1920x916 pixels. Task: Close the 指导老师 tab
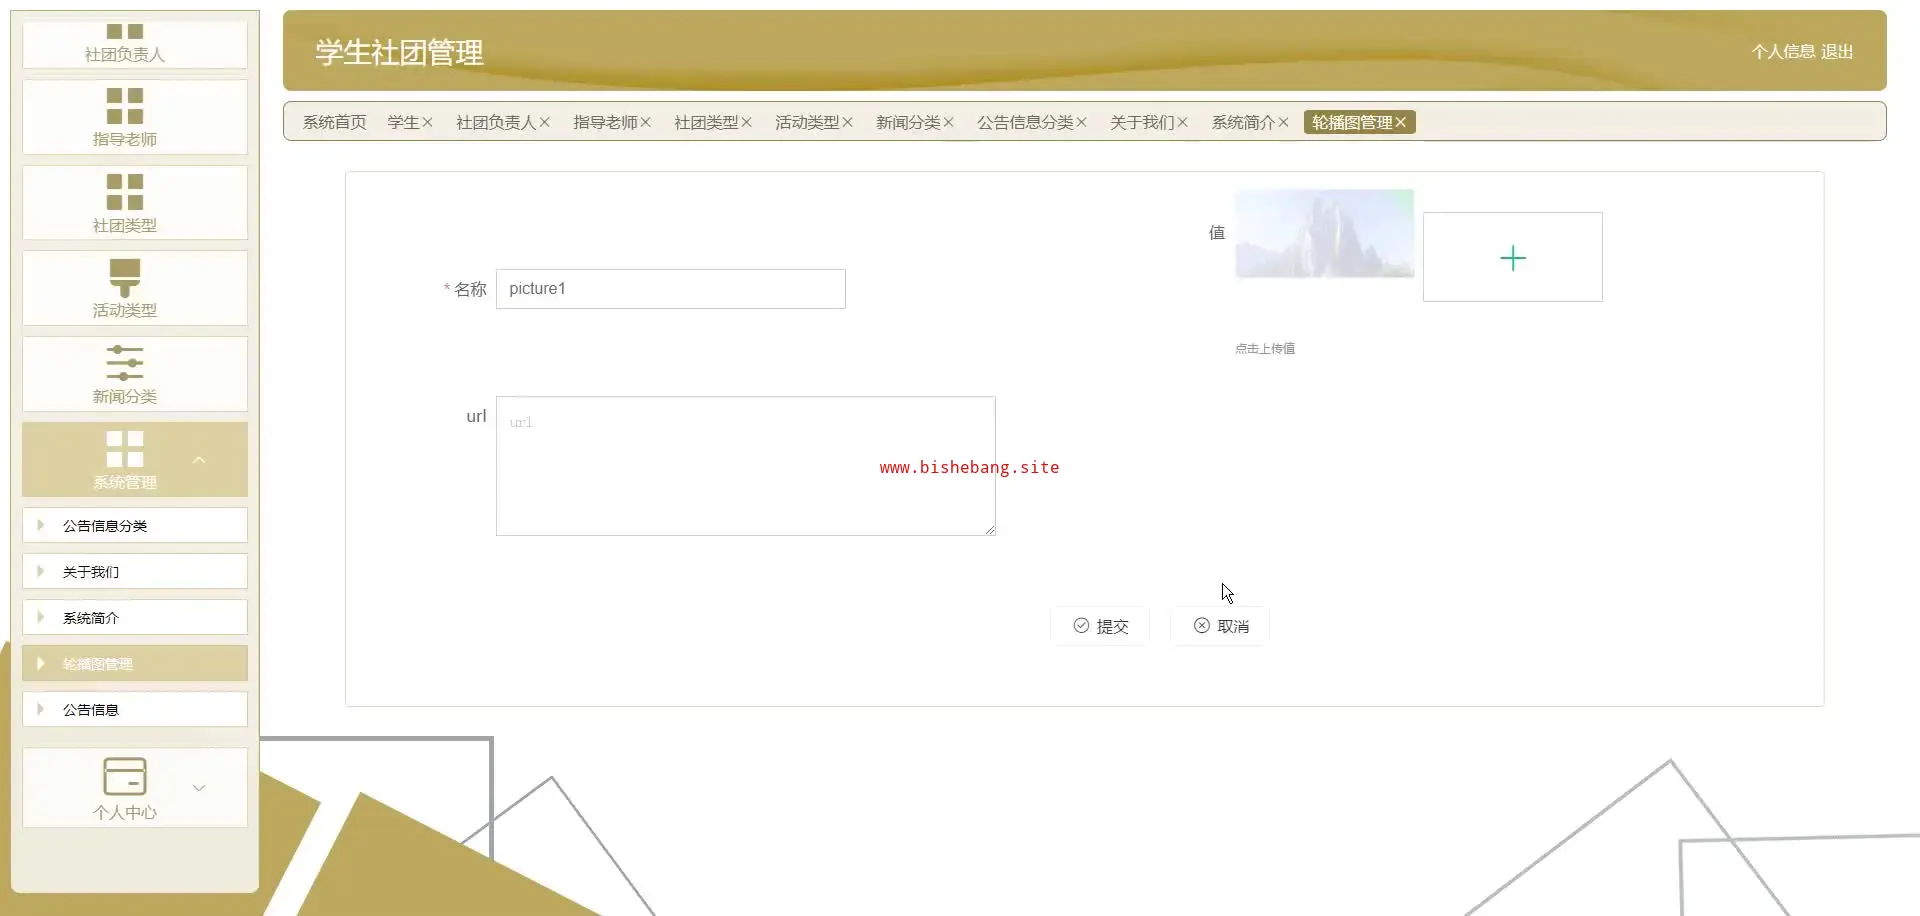[x=646, y=122]
